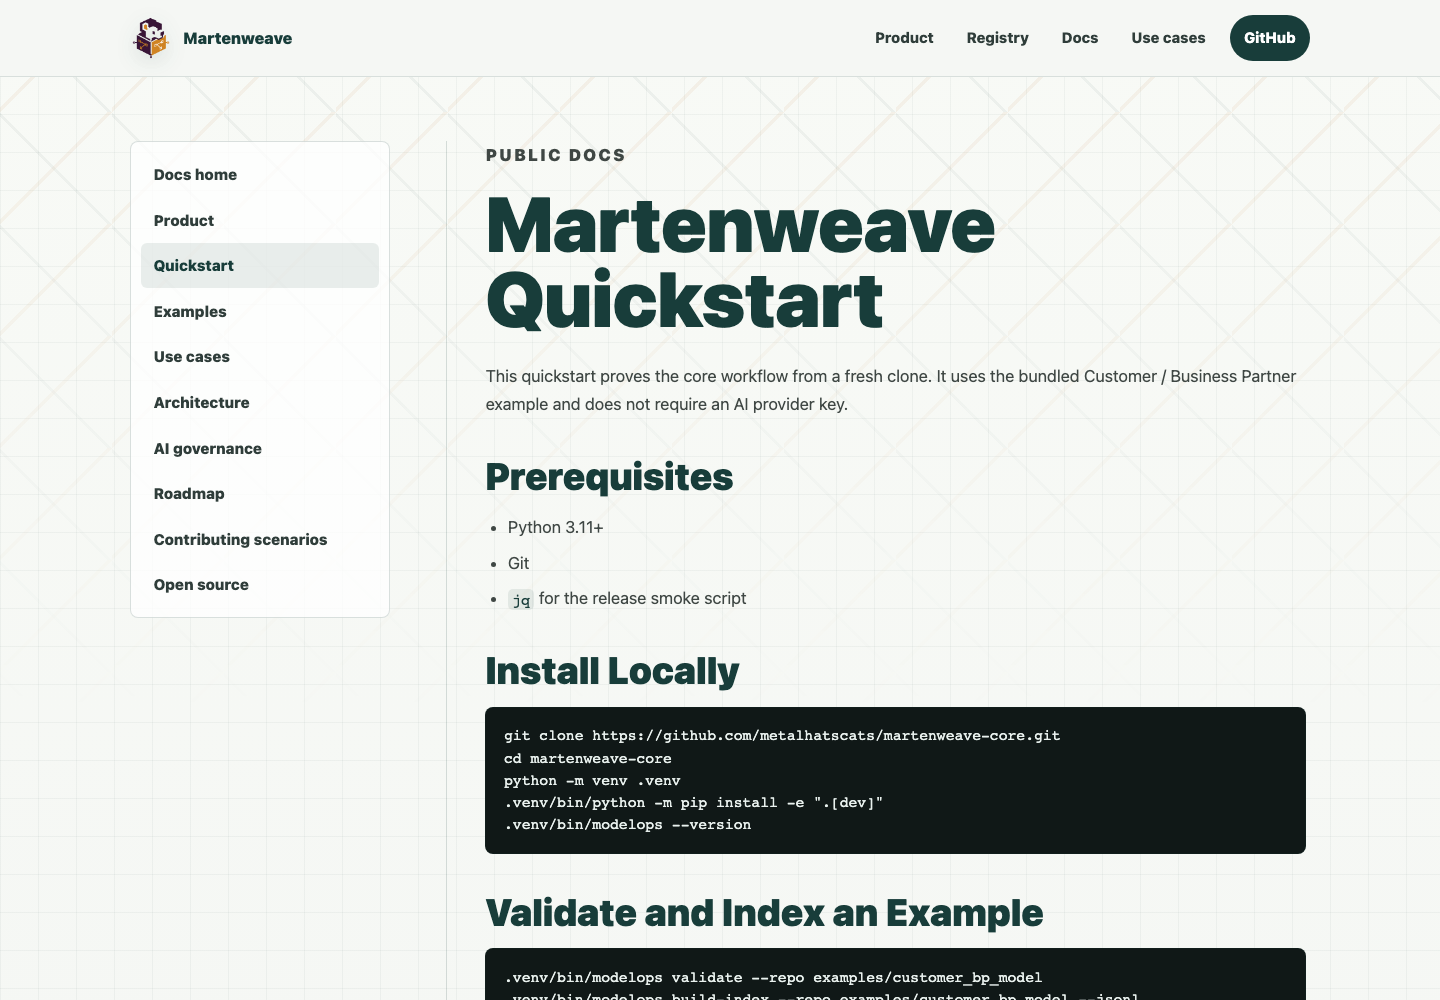Click the Validate and Index an Example heading

point(764,913)
